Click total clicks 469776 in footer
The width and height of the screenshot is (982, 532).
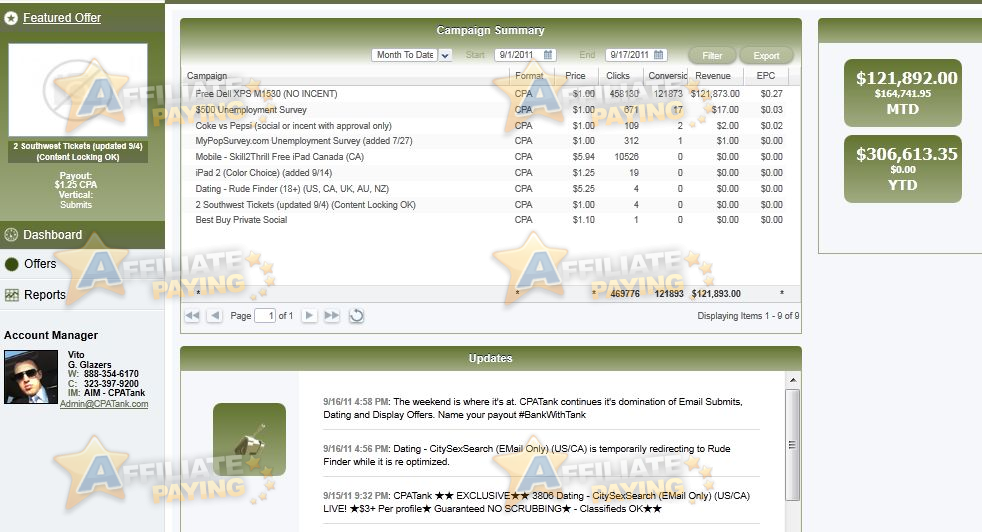coord(624,294)
